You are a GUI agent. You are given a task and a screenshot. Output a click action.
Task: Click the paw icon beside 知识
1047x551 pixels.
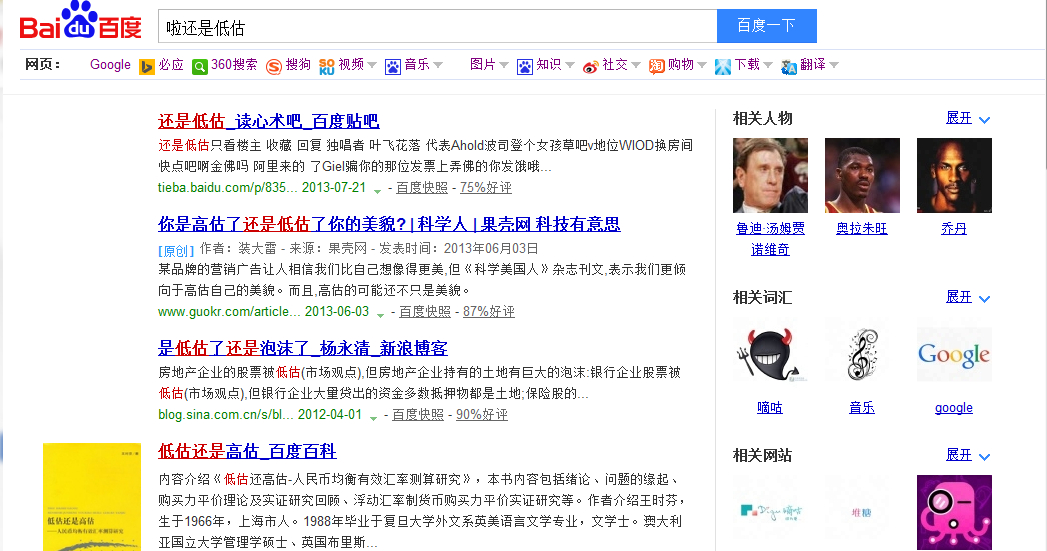click(525, 66)
